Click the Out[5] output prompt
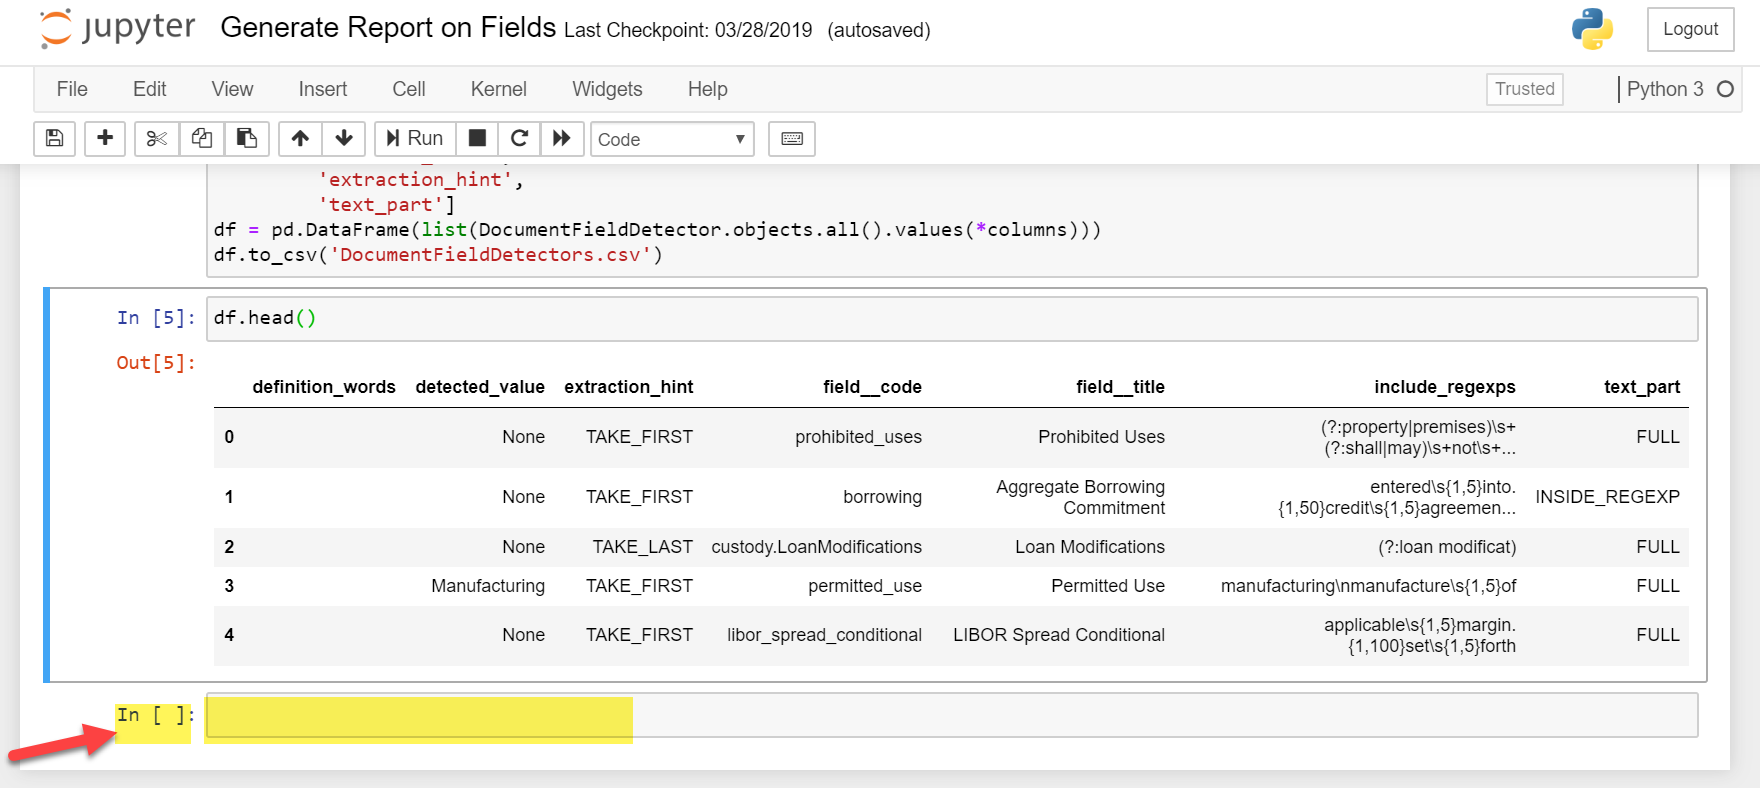This screenshot has width=1760, height=788. [x=156, y=363]
